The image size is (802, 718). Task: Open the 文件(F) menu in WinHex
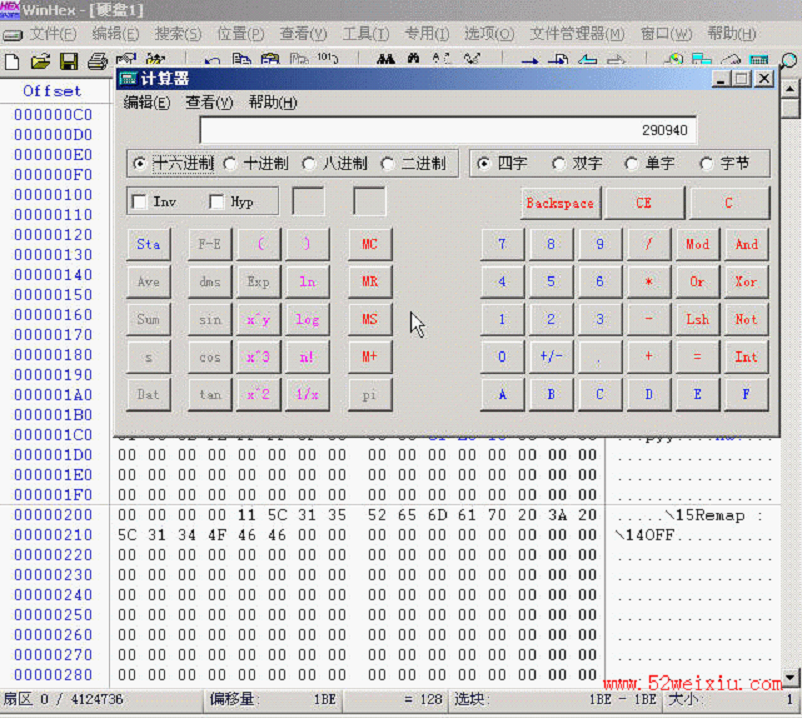[x=53, y=34]
